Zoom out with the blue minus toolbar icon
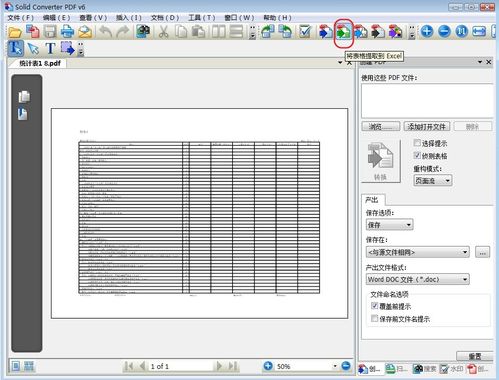The height and width of the screenshot is (380, 499). (444, 32)
